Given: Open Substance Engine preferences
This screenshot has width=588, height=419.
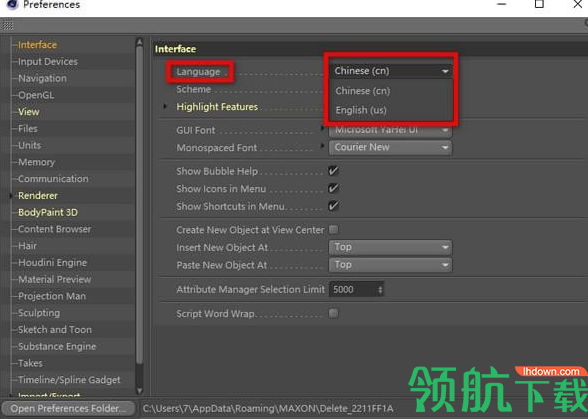Looking at the screenshot, I should [x=57, y=347].
